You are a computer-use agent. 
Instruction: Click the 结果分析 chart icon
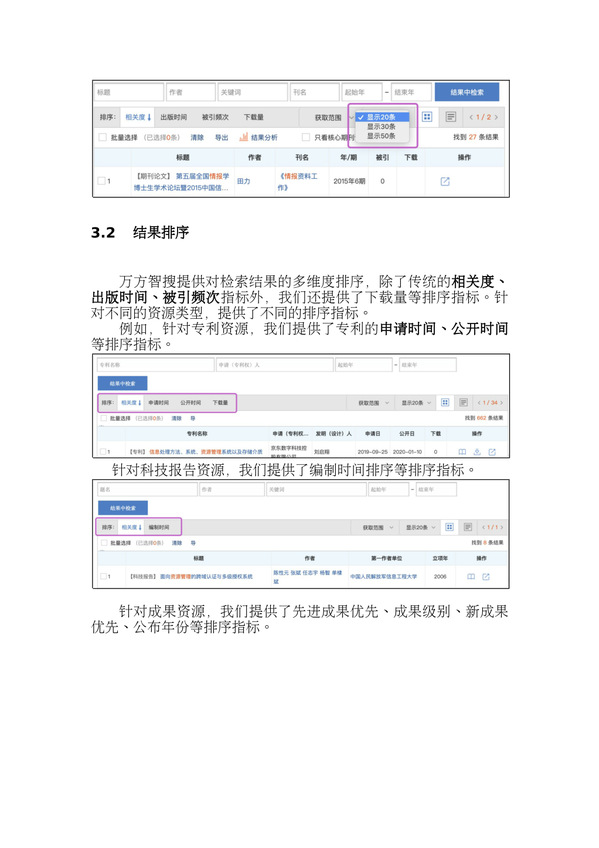243,137
